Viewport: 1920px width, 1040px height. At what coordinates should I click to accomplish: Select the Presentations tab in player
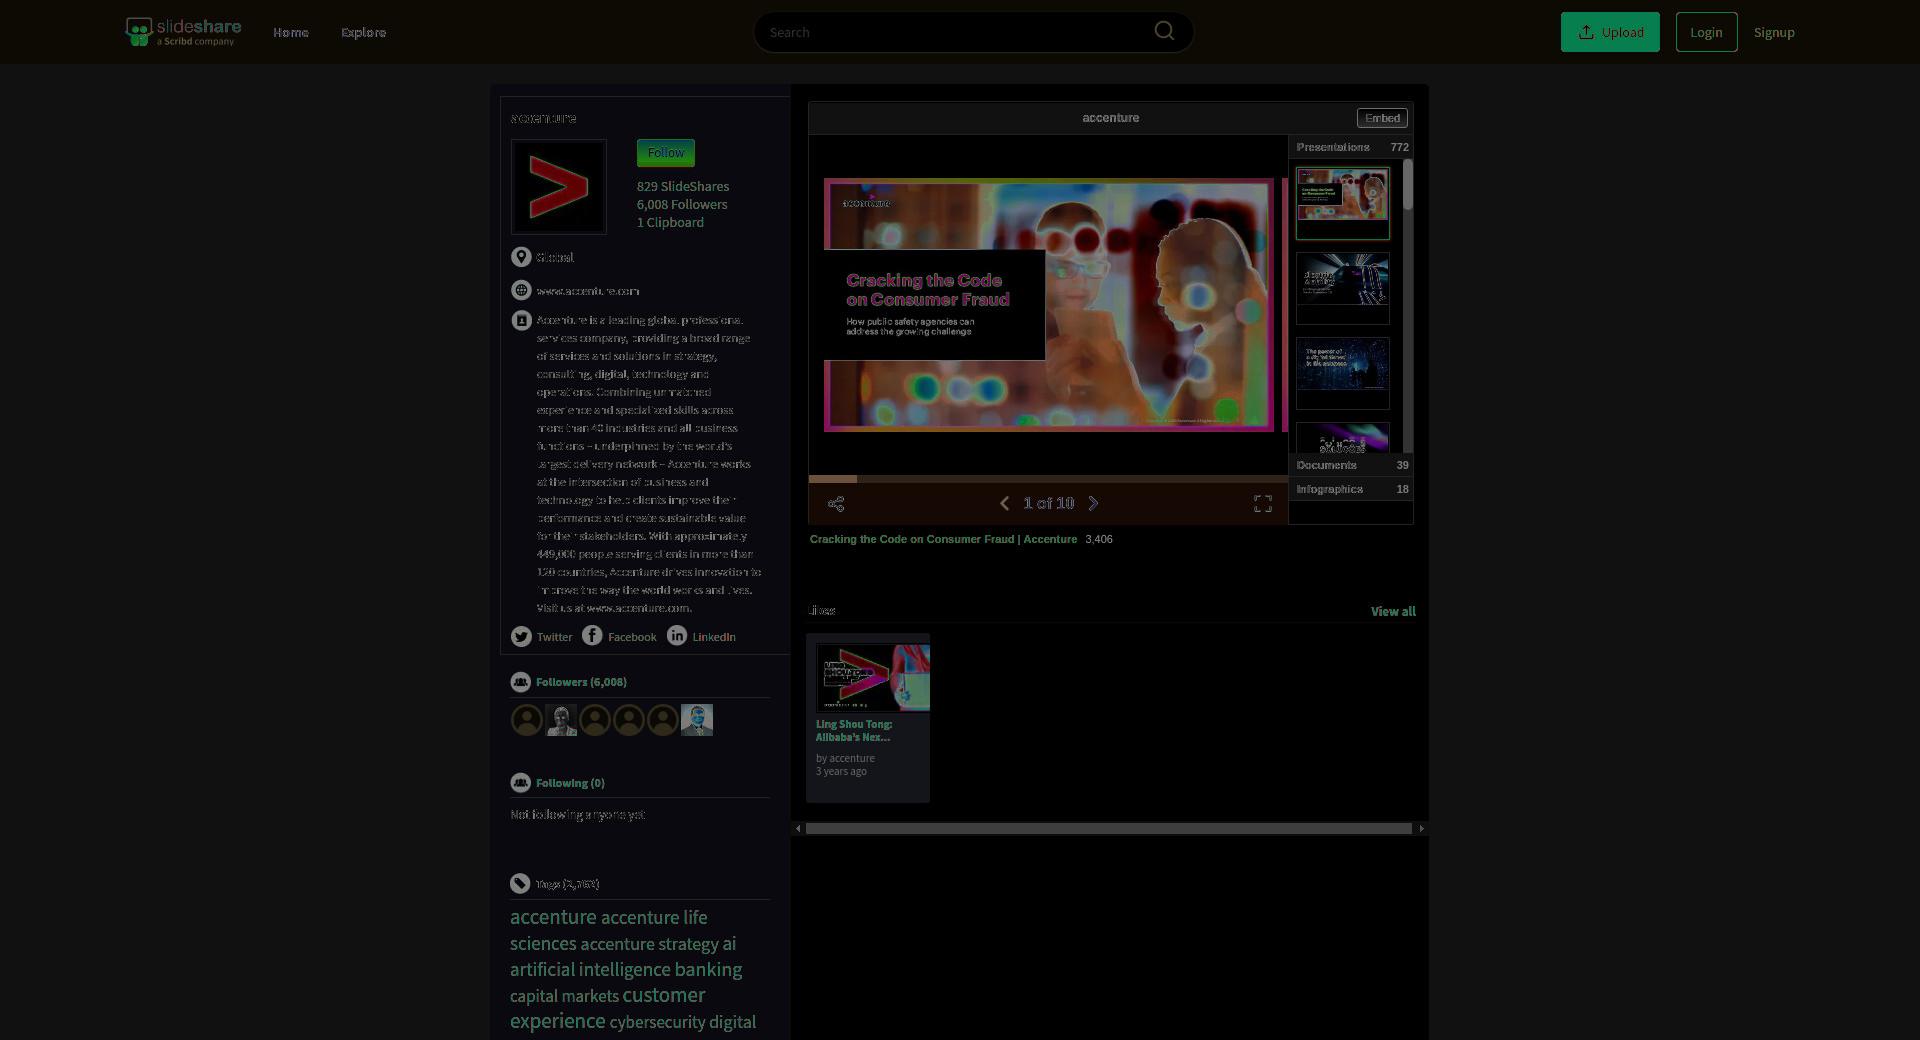pos(1351,147)
